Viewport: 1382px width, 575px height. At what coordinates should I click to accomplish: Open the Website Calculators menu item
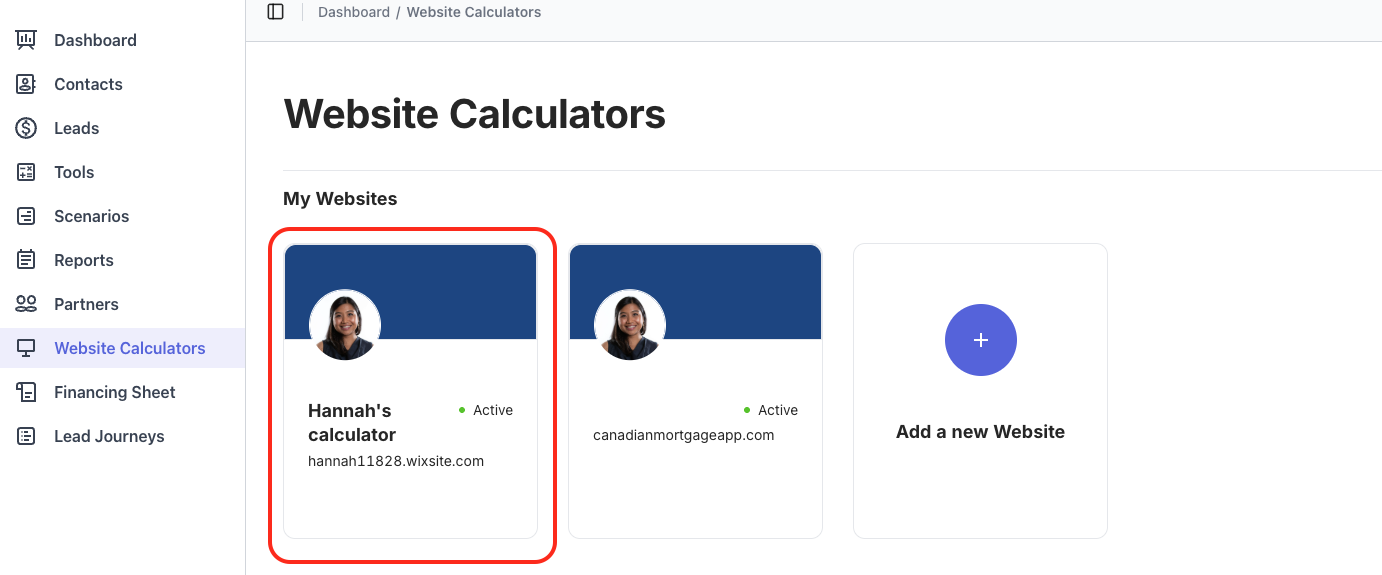(129, 348)
